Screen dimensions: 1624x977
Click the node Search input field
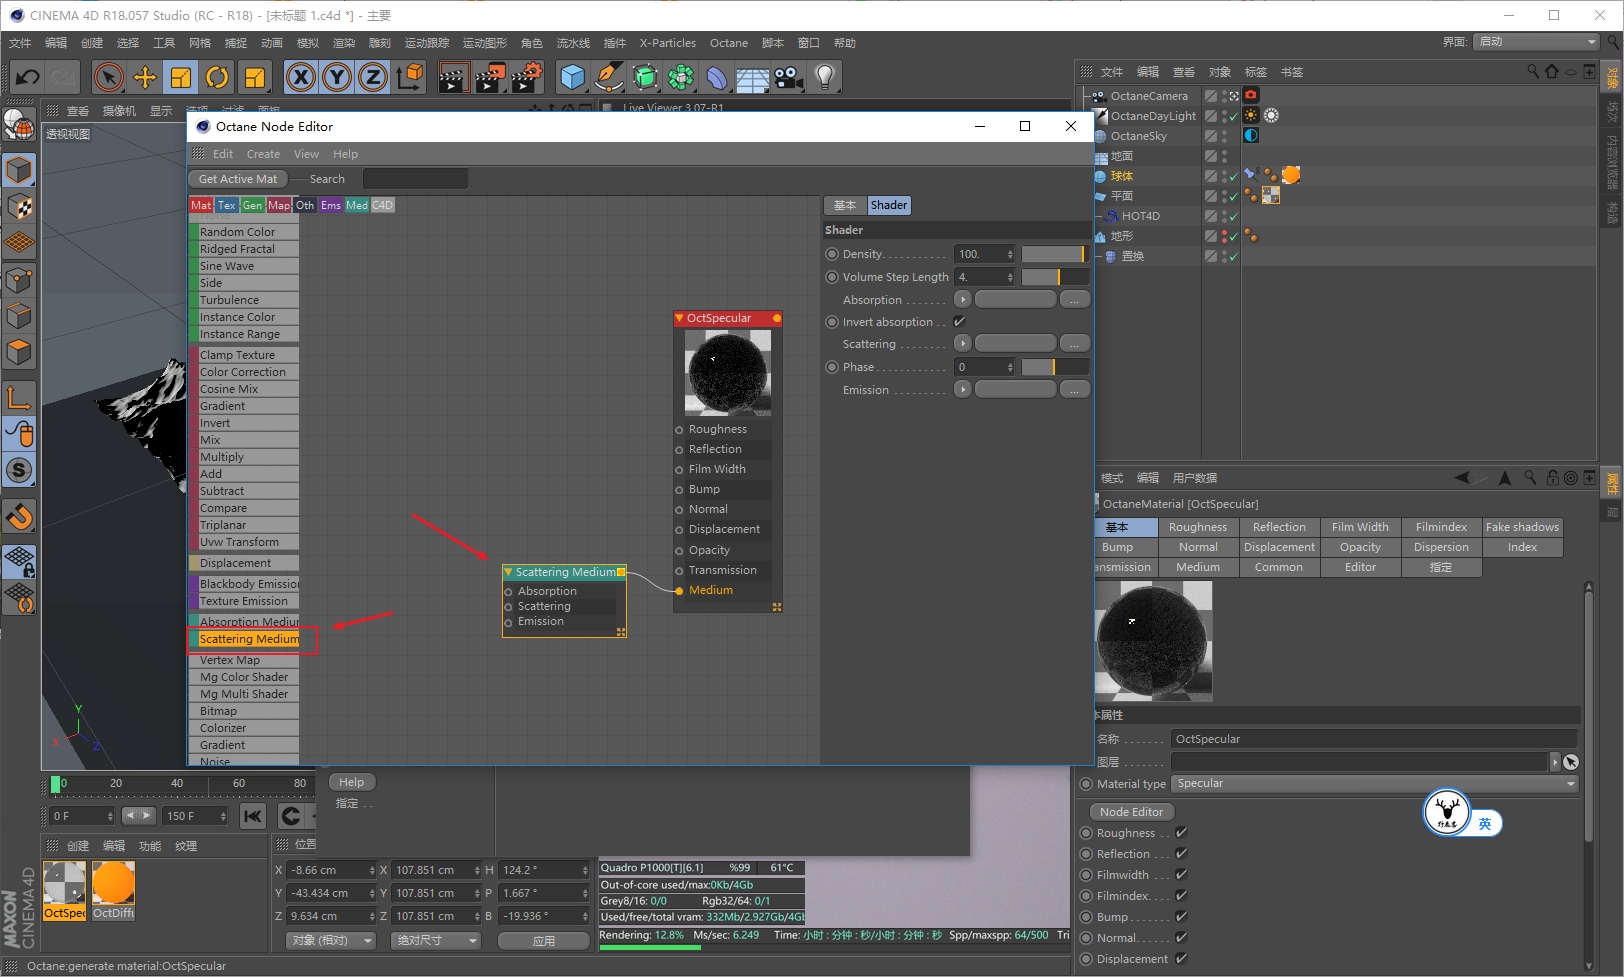point(415,179)
